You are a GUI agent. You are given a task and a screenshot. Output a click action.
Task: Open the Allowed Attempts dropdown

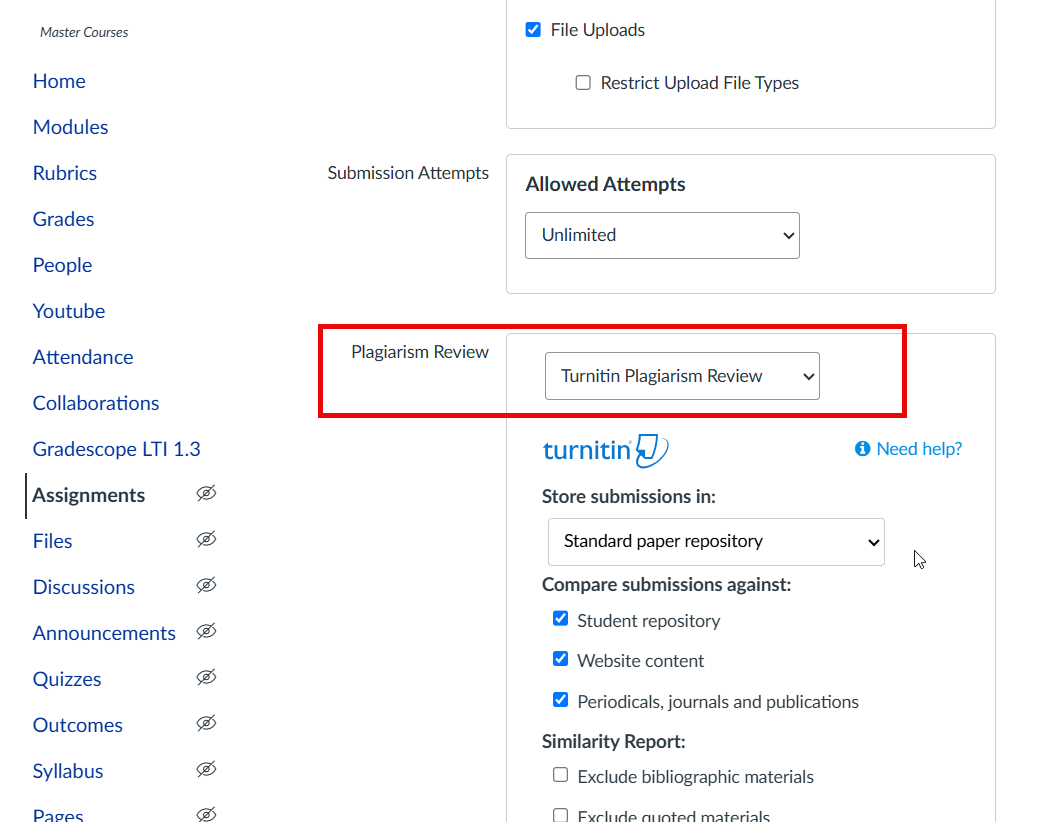662,236
